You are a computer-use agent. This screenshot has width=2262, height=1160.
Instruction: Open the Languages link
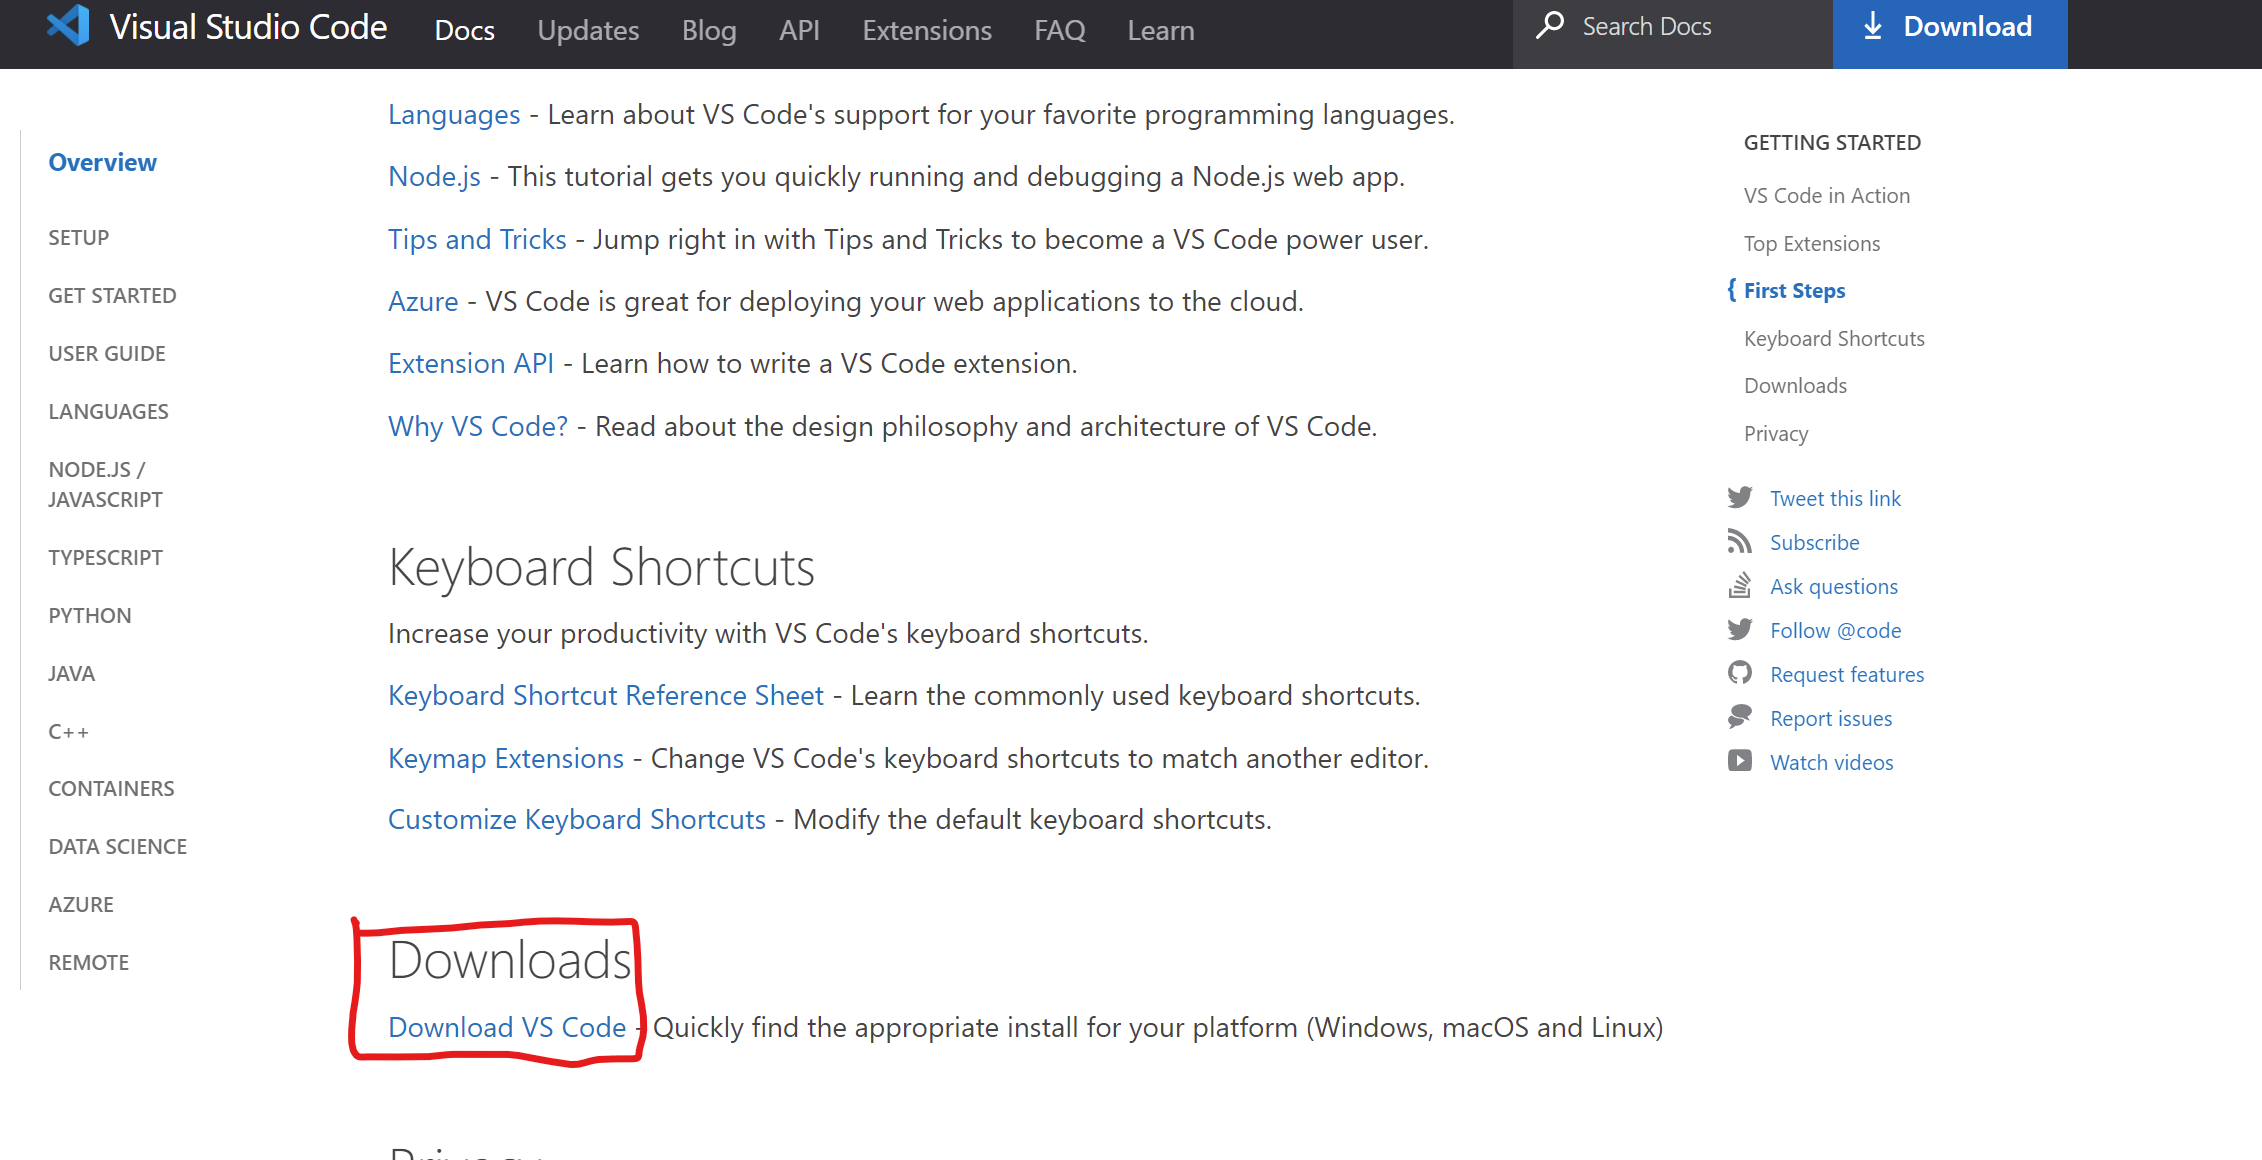[x=454, y=115]
